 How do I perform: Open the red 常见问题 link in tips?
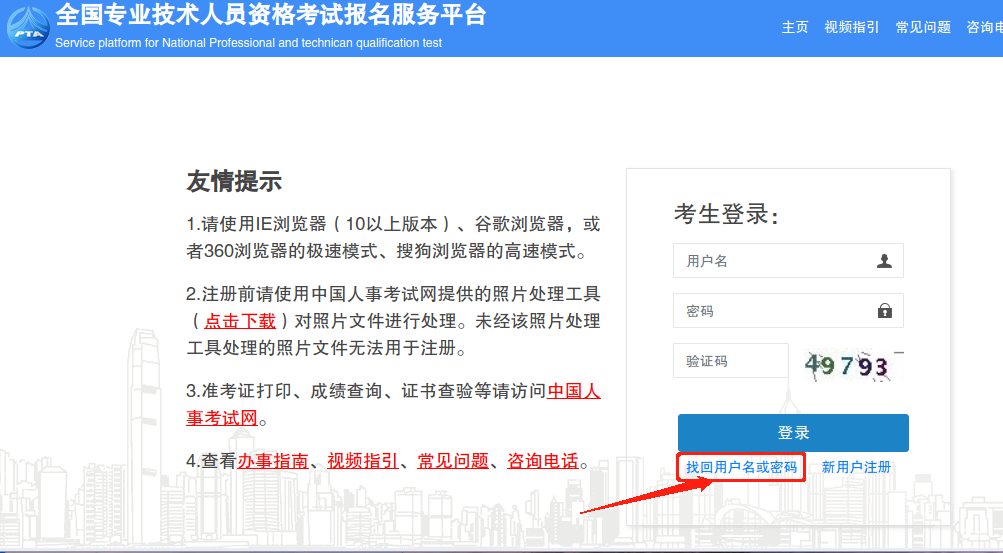point(453,461)
